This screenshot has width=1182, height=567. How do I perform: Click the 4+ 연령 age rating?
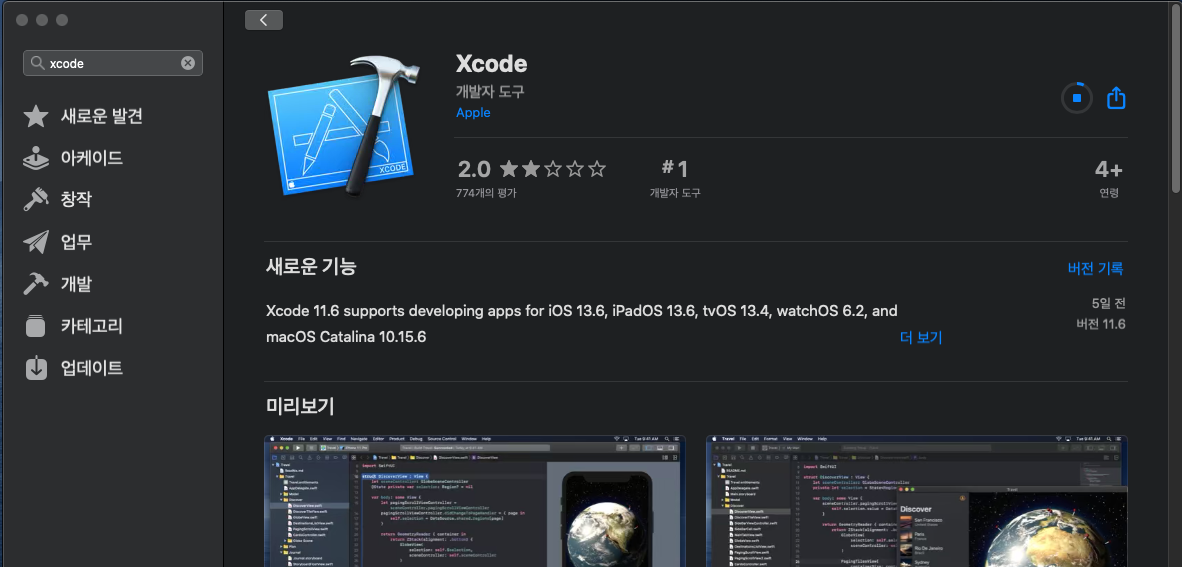tap(1109, 178)
